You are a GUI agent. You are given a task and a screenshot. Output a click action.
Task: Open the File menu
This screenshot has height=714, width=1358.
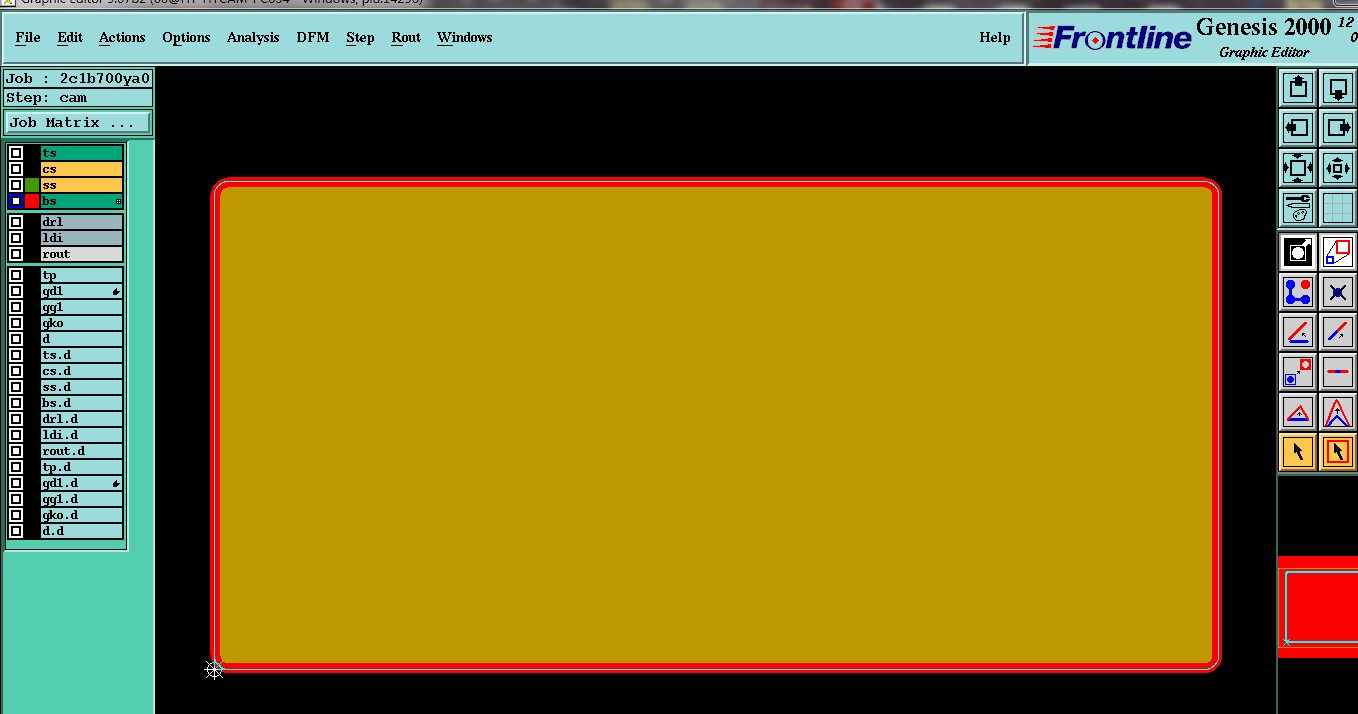coord(28,37)
